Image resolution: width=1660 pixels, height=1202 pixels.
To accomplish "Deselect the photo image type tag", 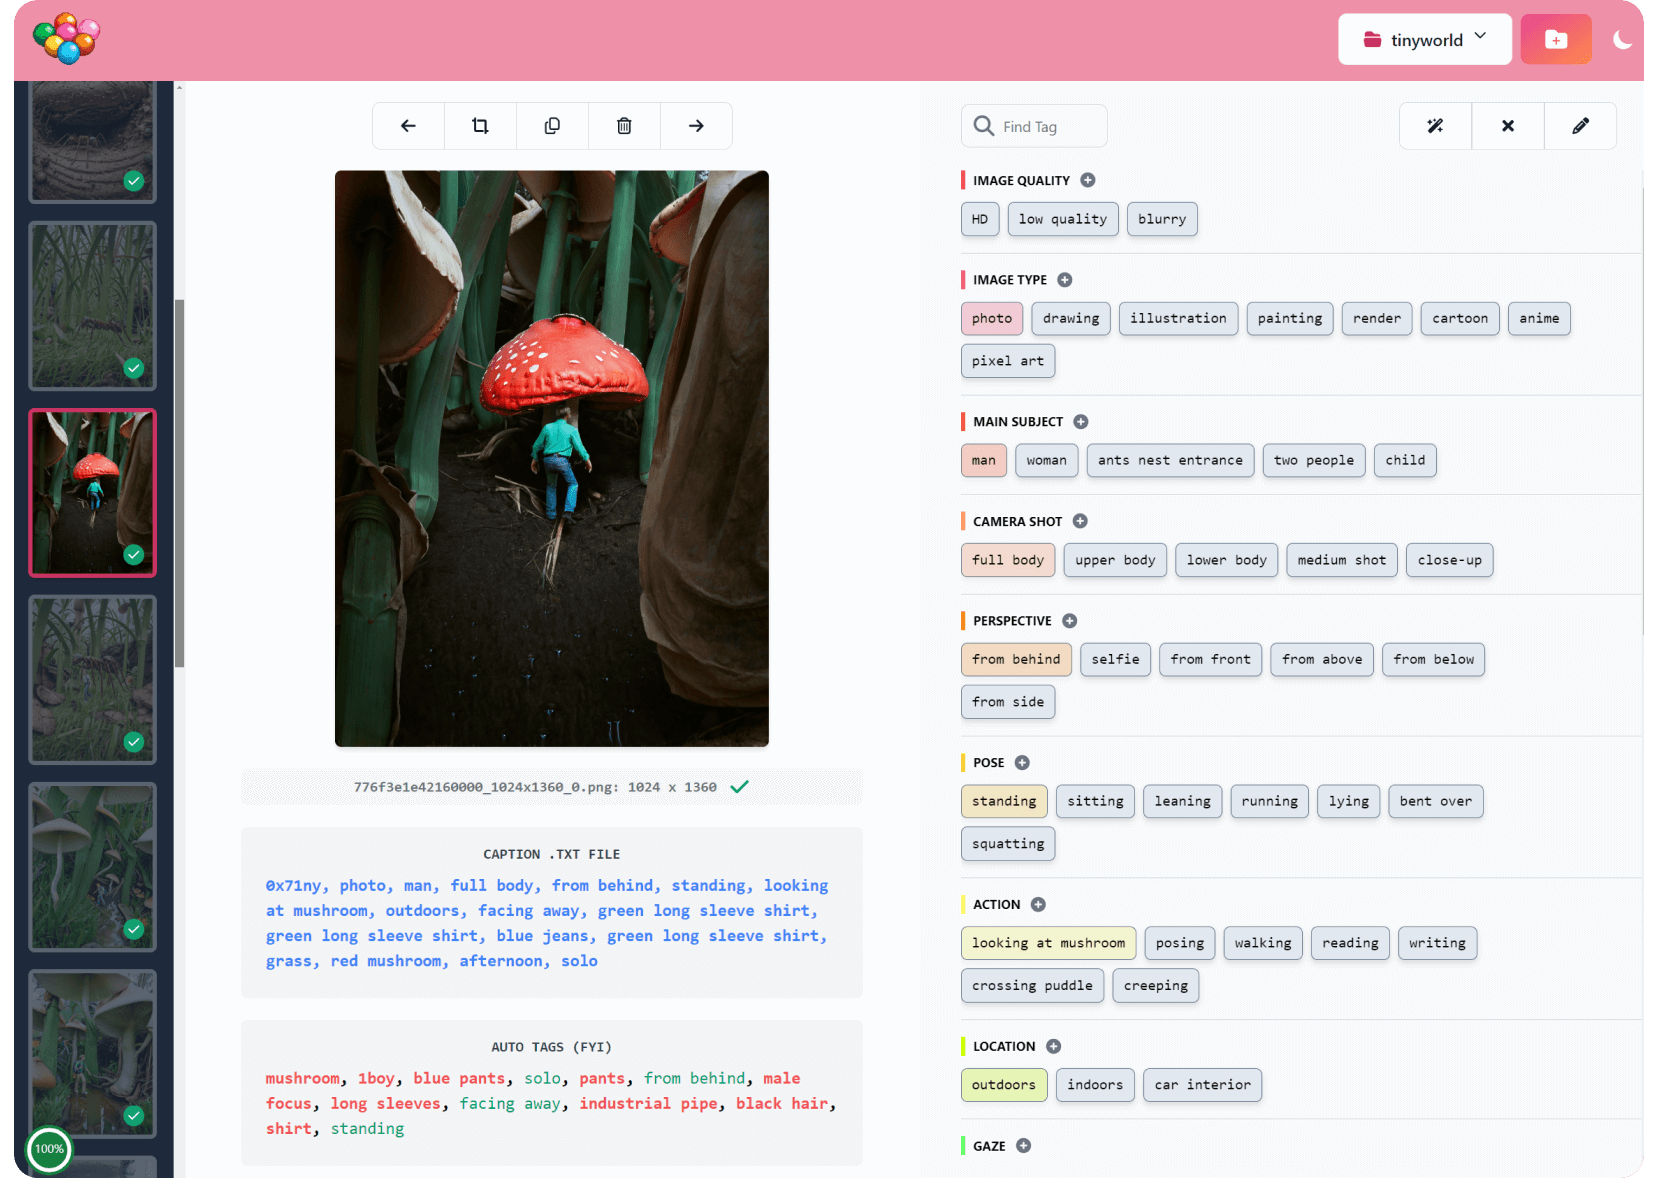I will tap(991, 318).
